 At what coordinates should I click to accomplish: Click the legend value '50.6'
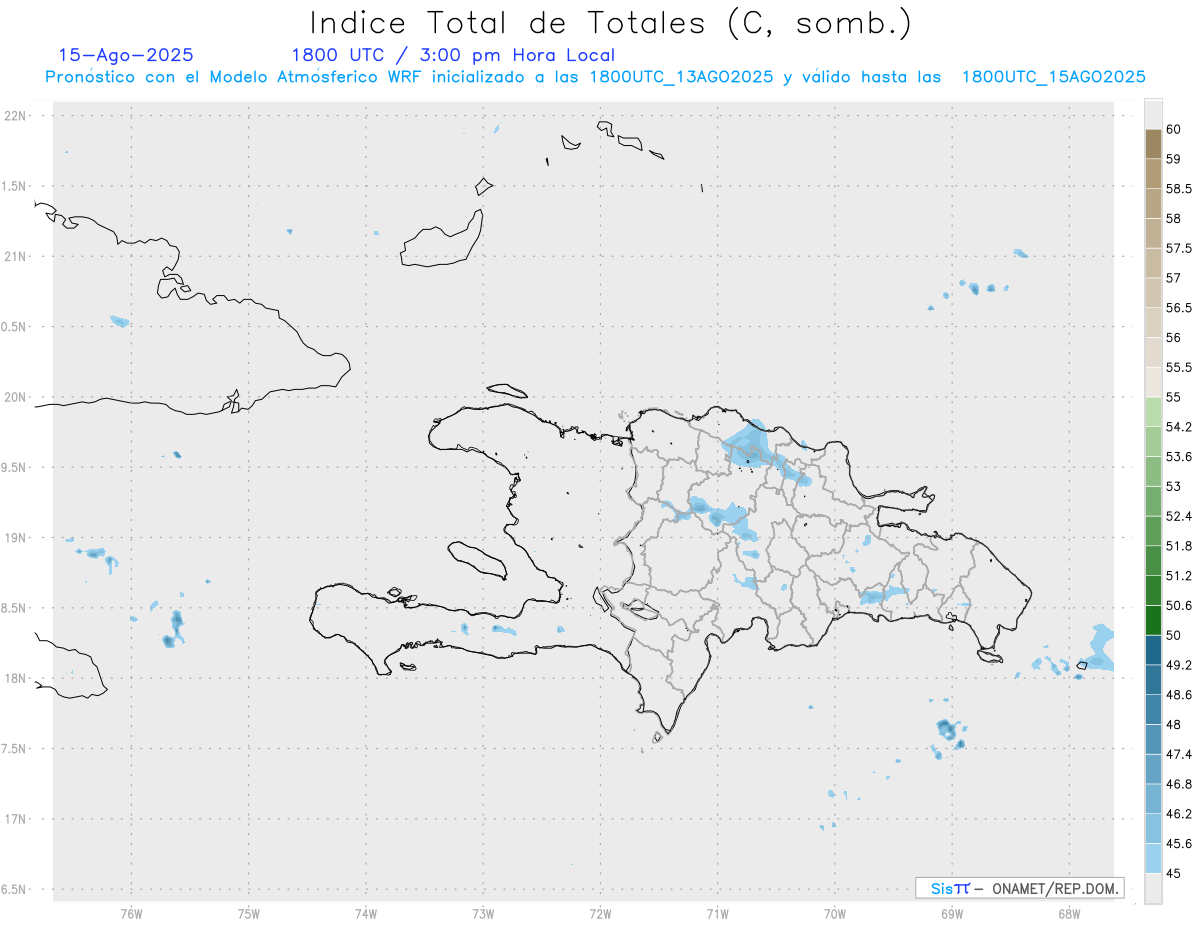pos(1179,605)
